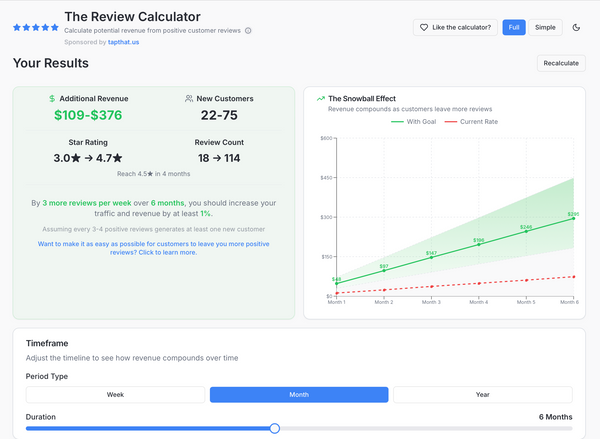600x439 pixels.
Task: Click the Duration slider handle
Action: (x=275, y=429)
